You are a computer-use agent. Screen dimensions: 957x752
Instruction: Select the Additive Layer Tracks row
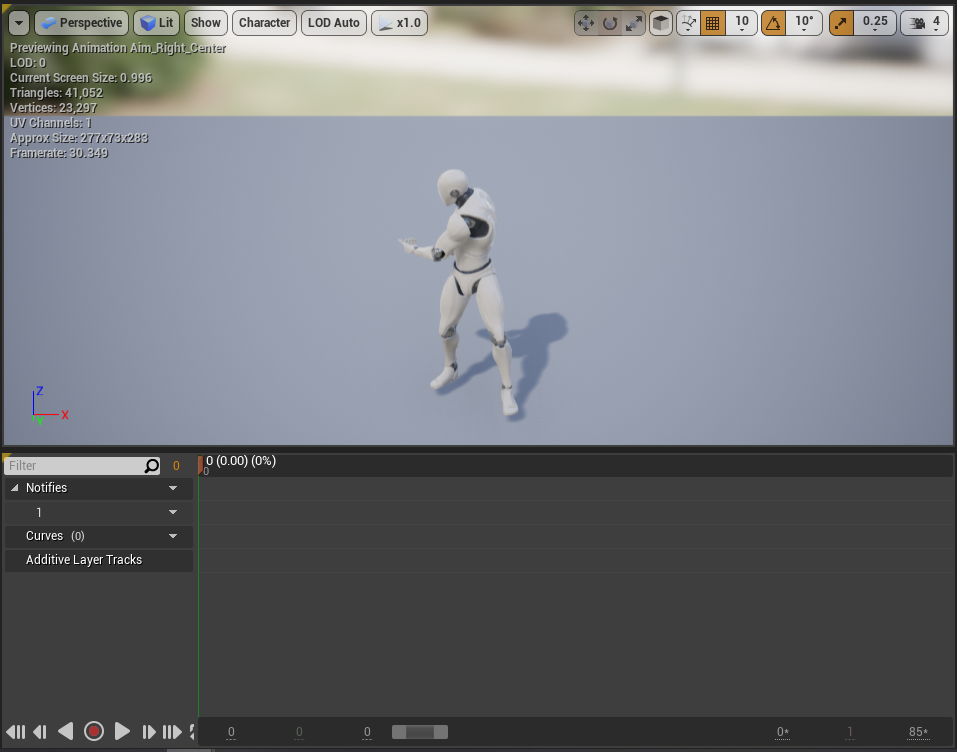pos(99,560)
